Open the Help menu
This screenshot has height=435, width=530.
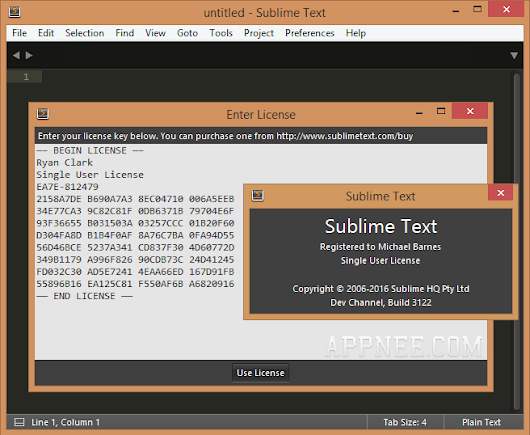(356, 33)
